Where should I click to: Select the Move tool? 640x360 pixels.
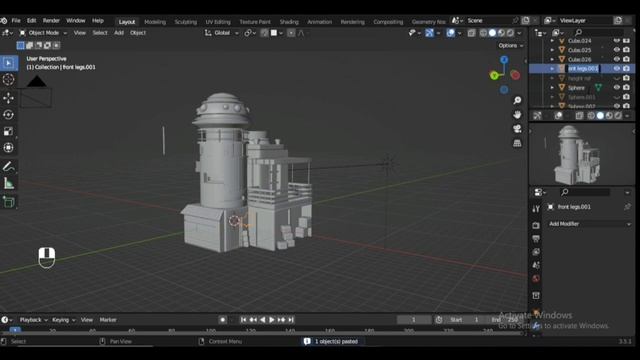(8, 98)
